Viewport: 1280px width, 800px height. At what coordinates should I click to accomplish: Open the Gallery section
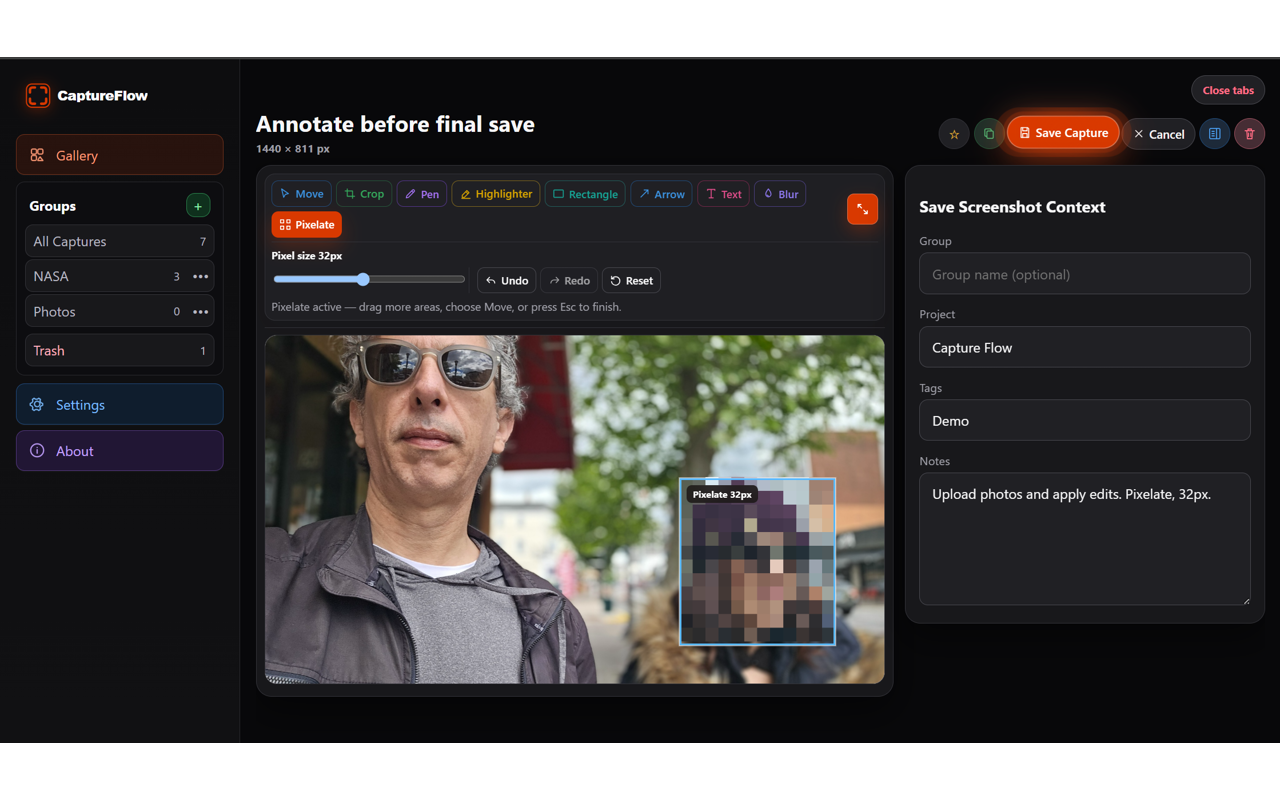120,155
